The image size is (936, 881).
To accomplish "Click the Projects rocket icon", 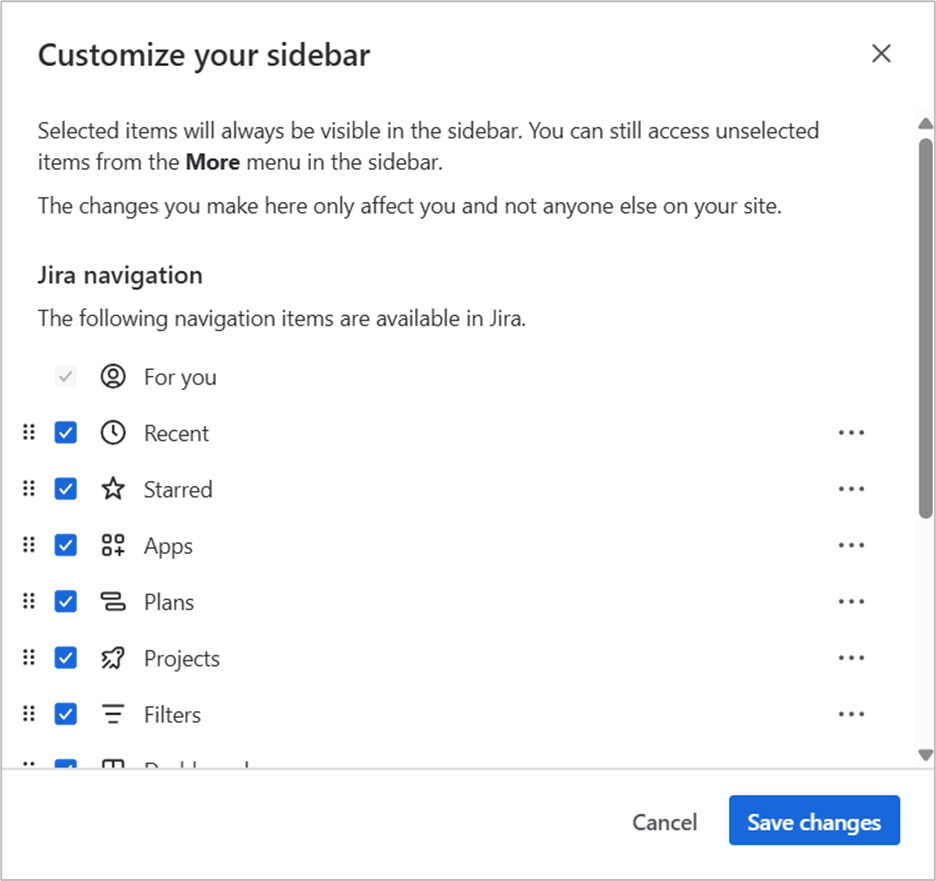I will (113, 658).
